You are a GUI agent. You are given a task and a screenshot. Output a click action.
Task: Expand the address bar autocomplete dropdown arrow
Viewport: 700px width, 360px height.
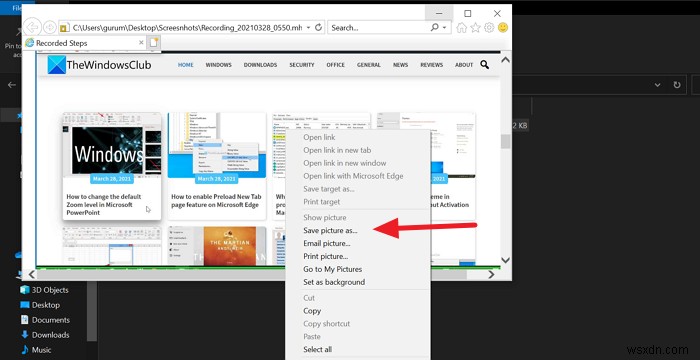[308, 28]
